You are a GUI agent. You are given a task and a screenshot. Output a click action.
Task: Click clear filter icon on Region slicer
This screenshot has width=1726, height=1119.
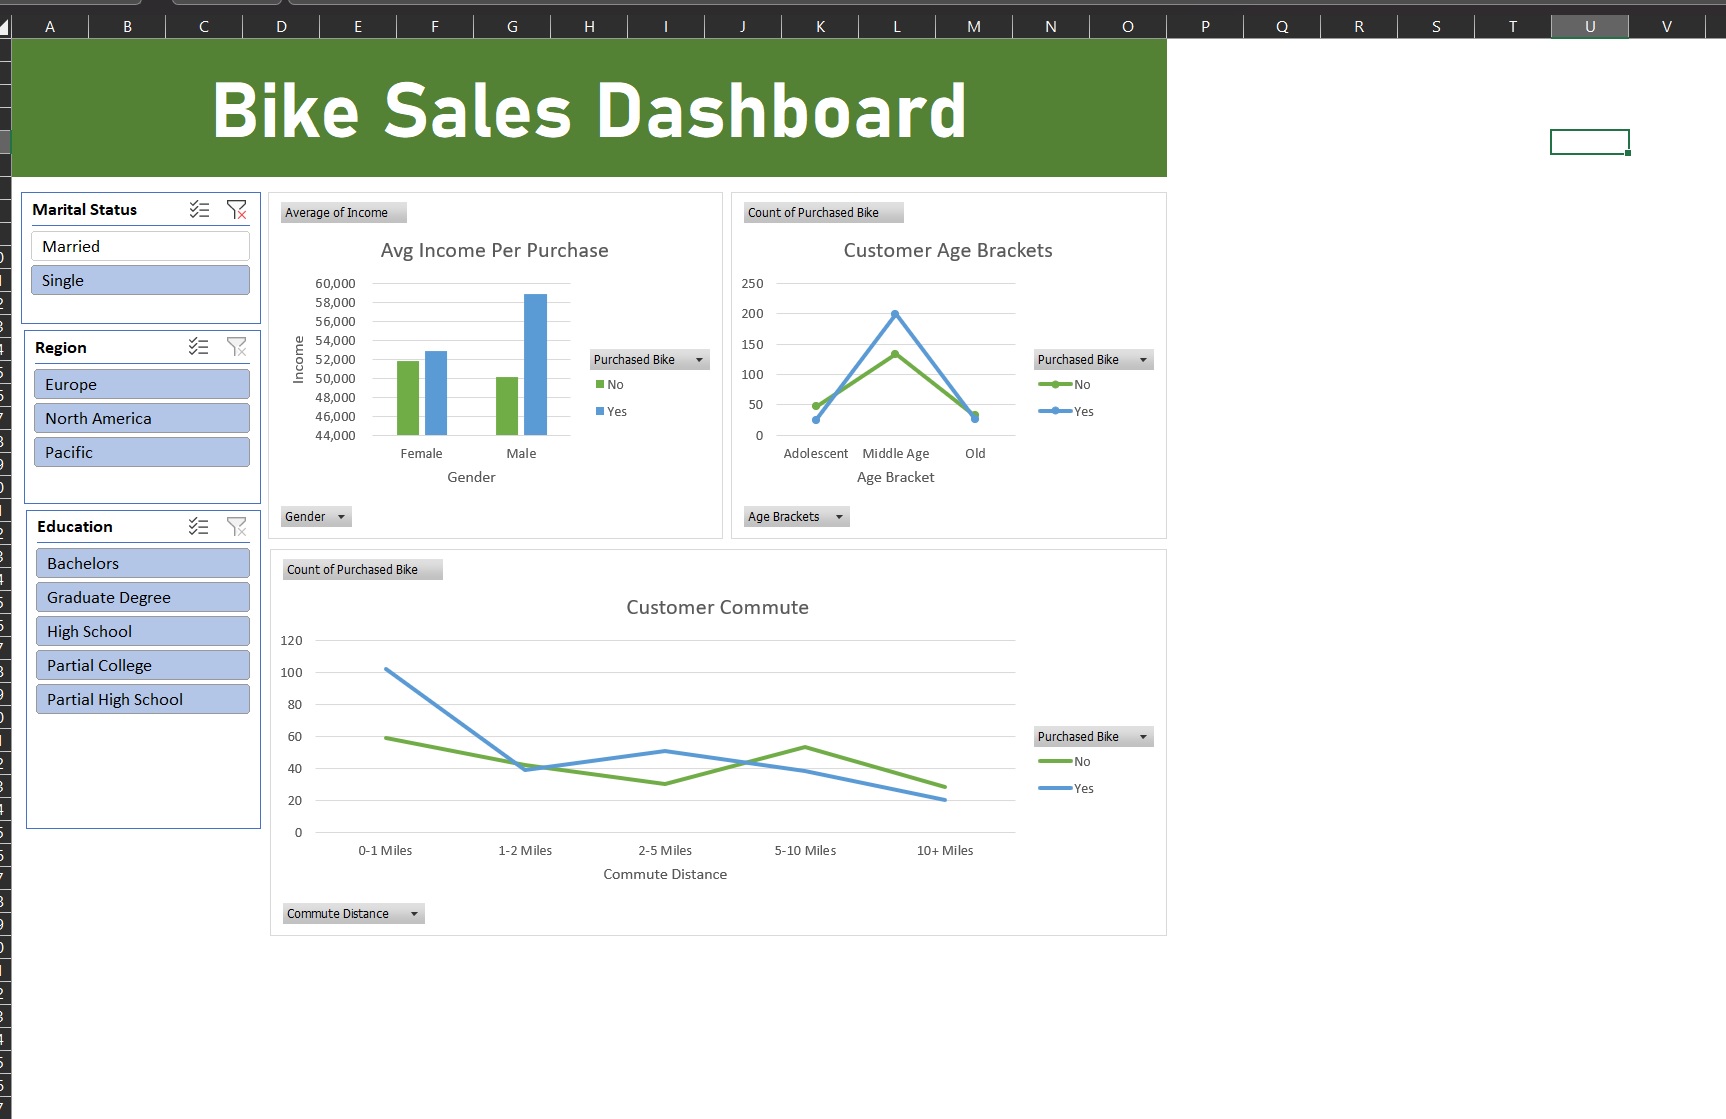point(237,347)
